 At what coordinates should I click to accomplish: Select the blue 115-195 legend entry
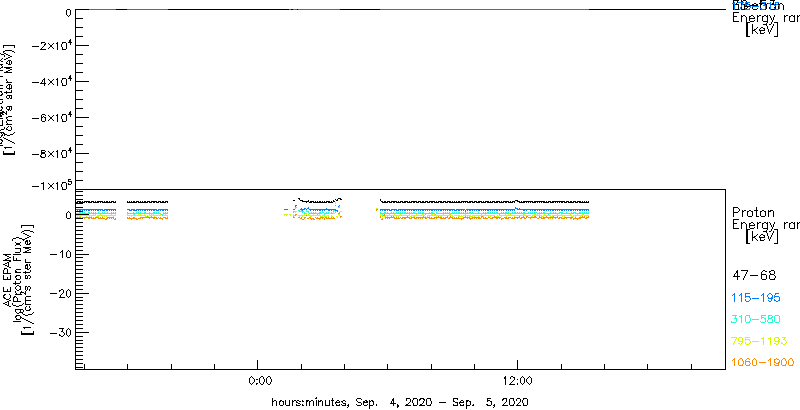756,298
